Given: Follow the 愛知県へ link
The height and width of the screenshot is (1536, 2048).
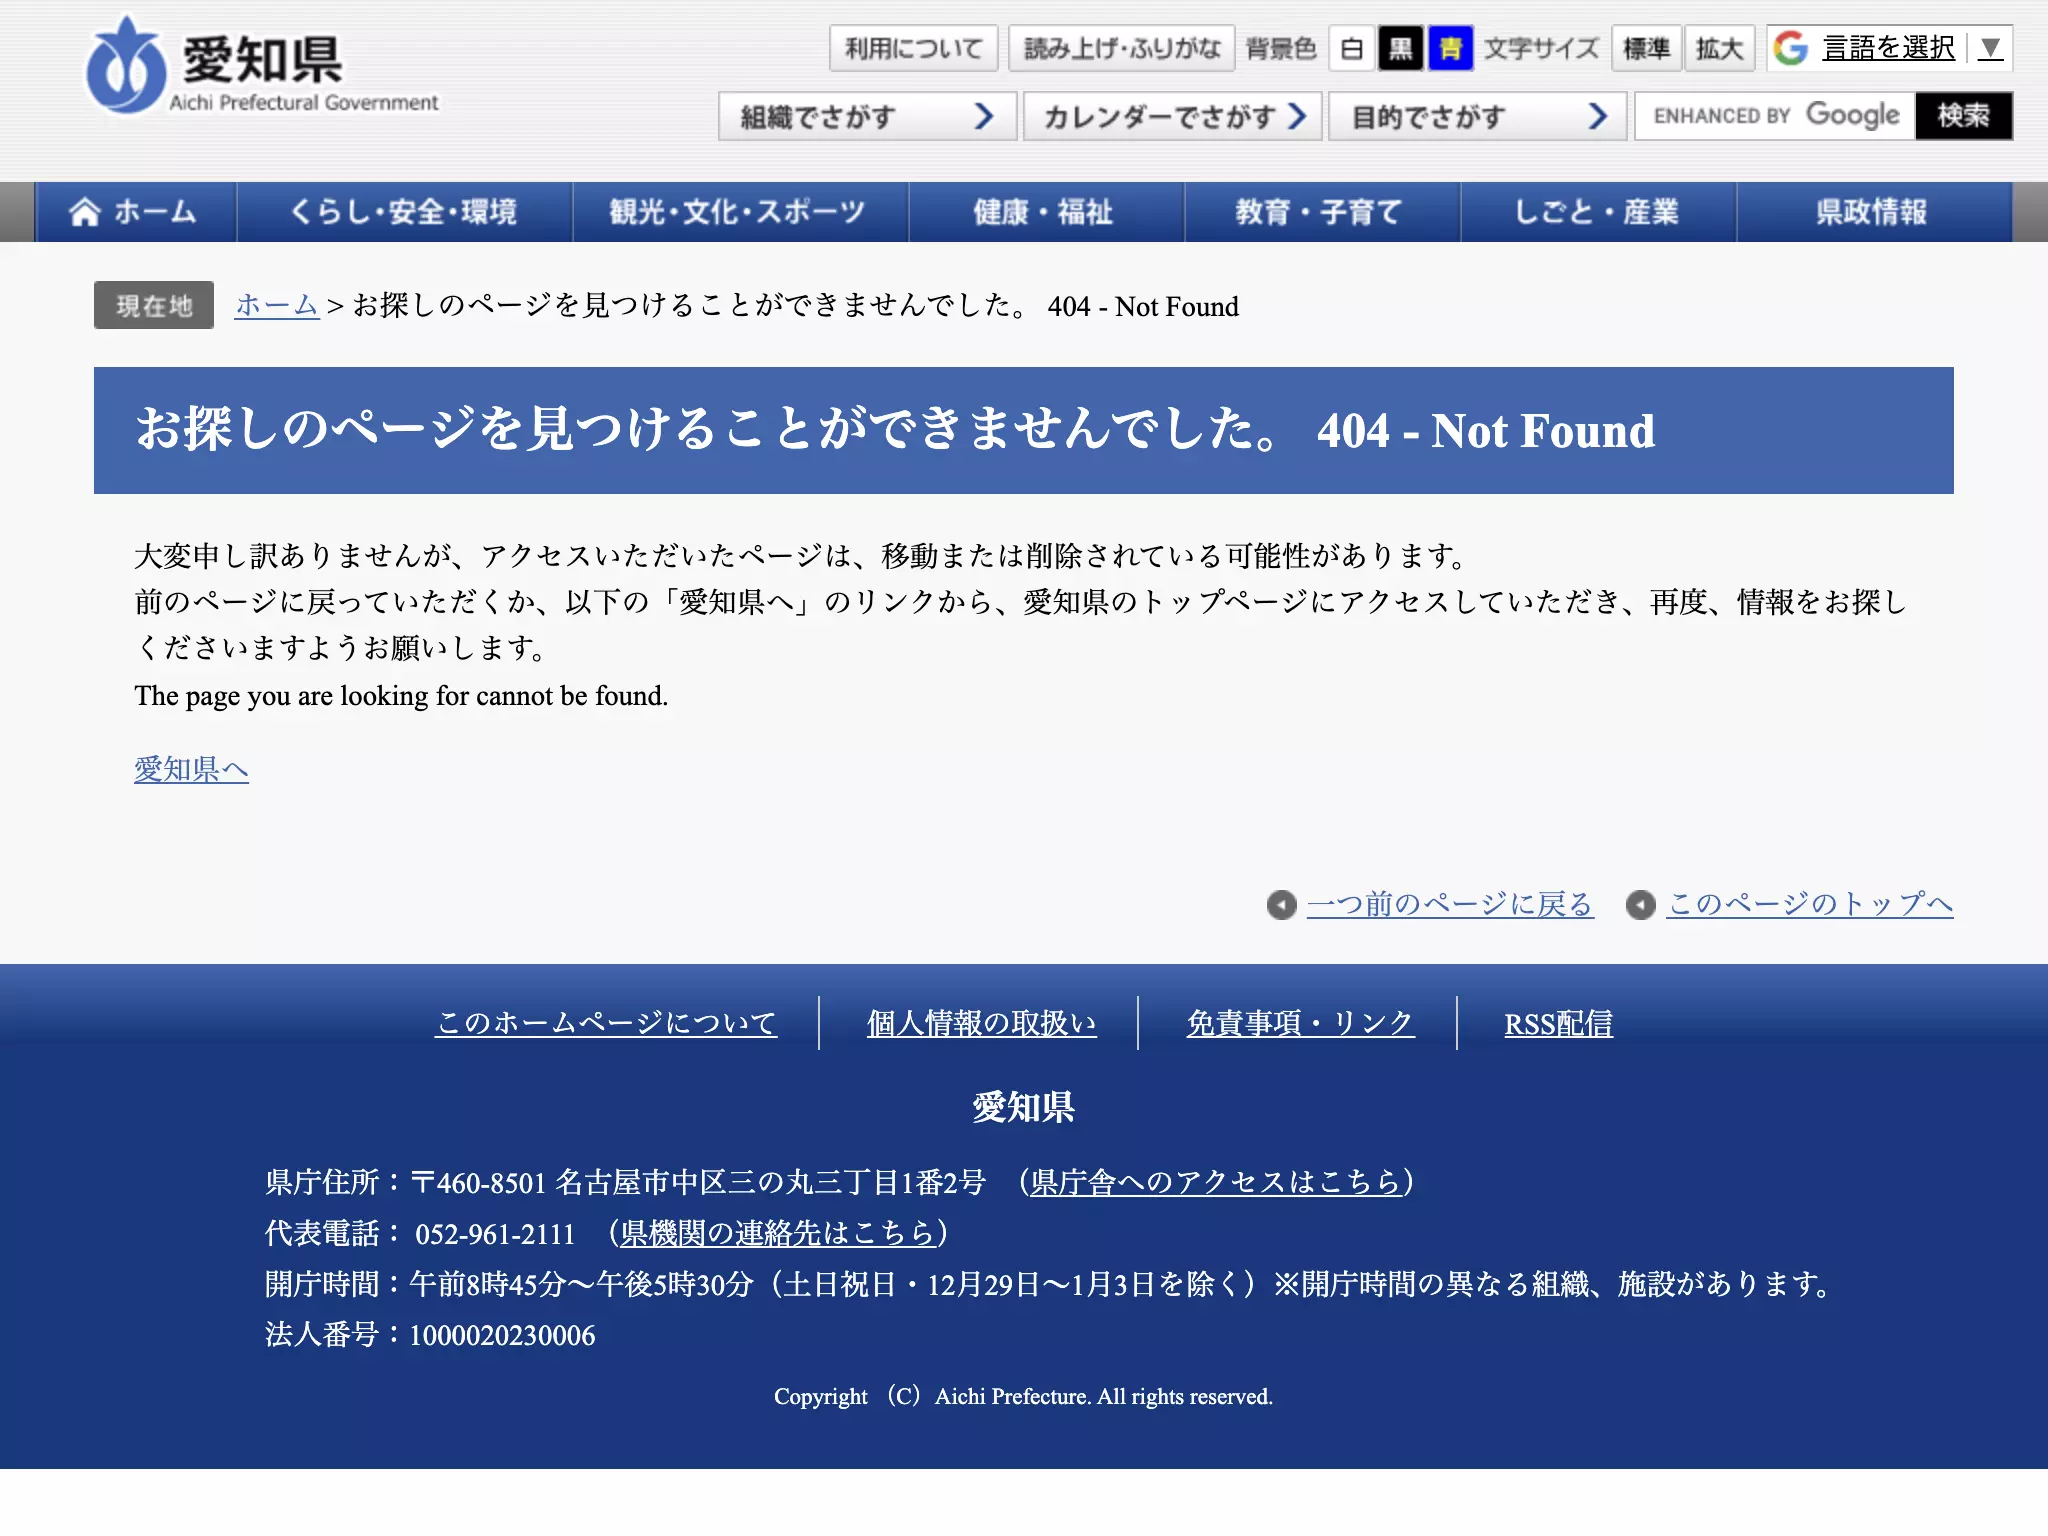Looking at the screenshot, I should (x=191, y=769).
